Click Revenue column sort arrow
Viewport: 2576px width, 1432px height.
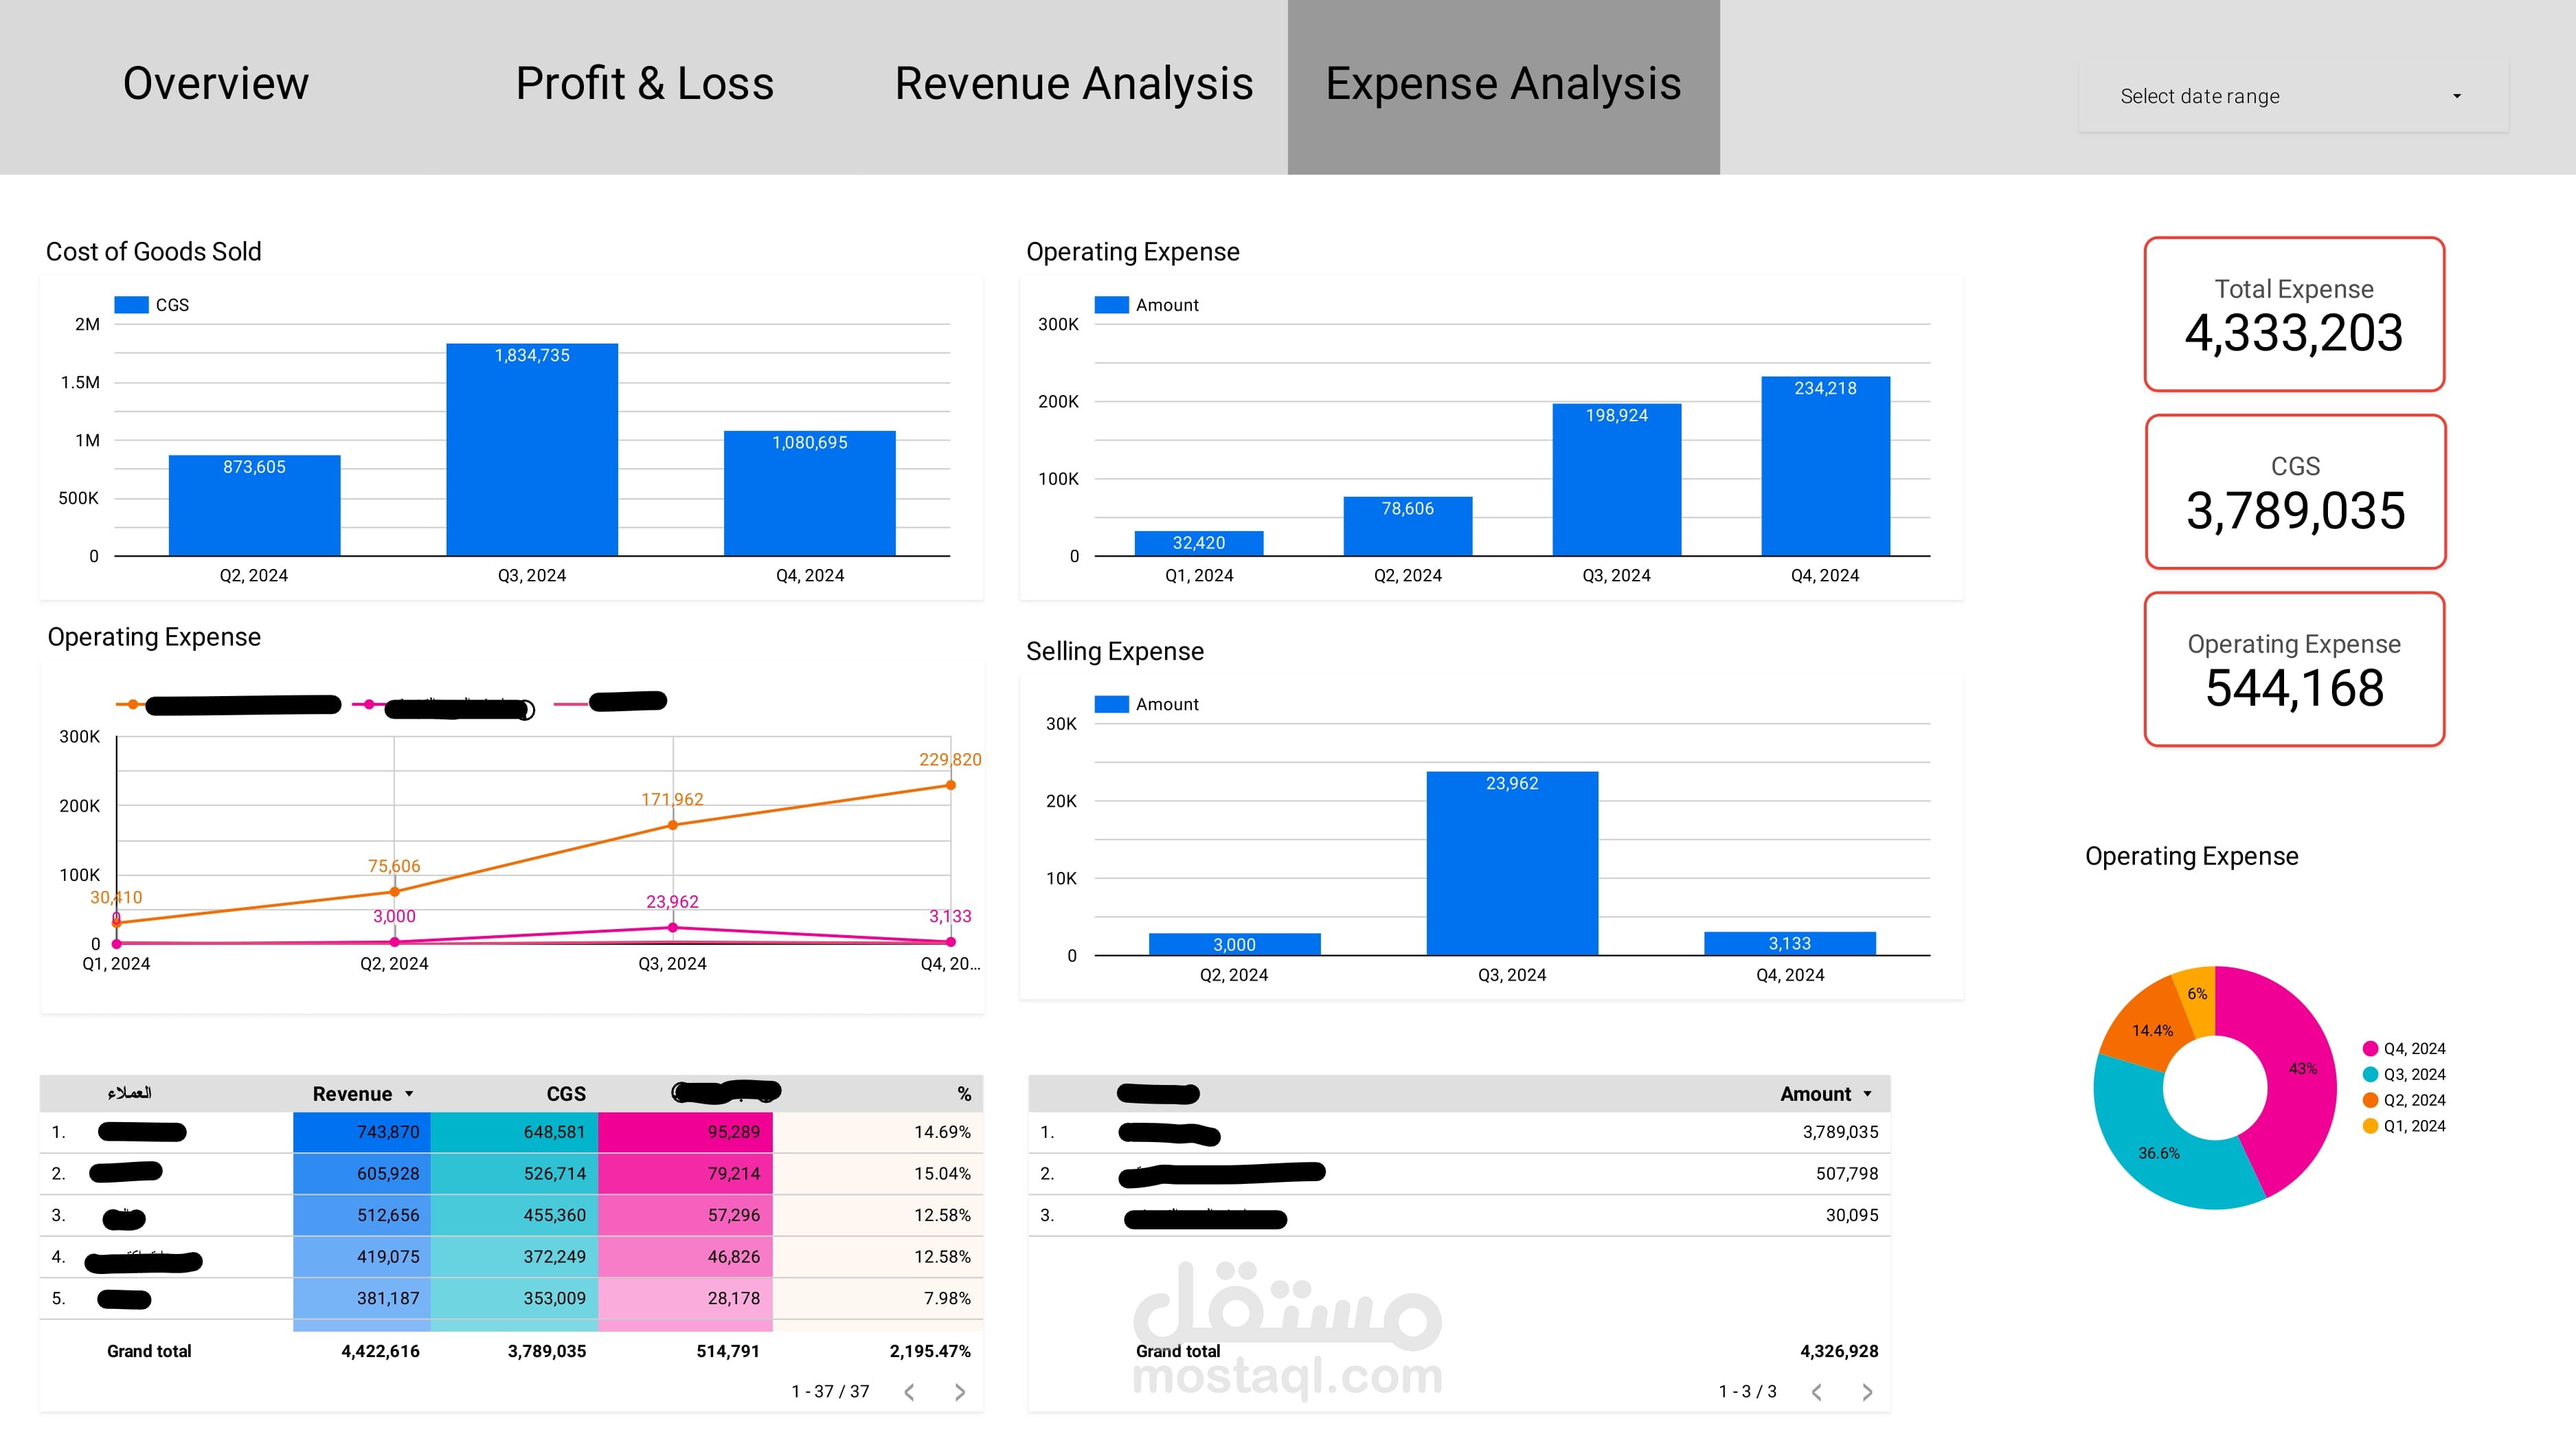409,1094
